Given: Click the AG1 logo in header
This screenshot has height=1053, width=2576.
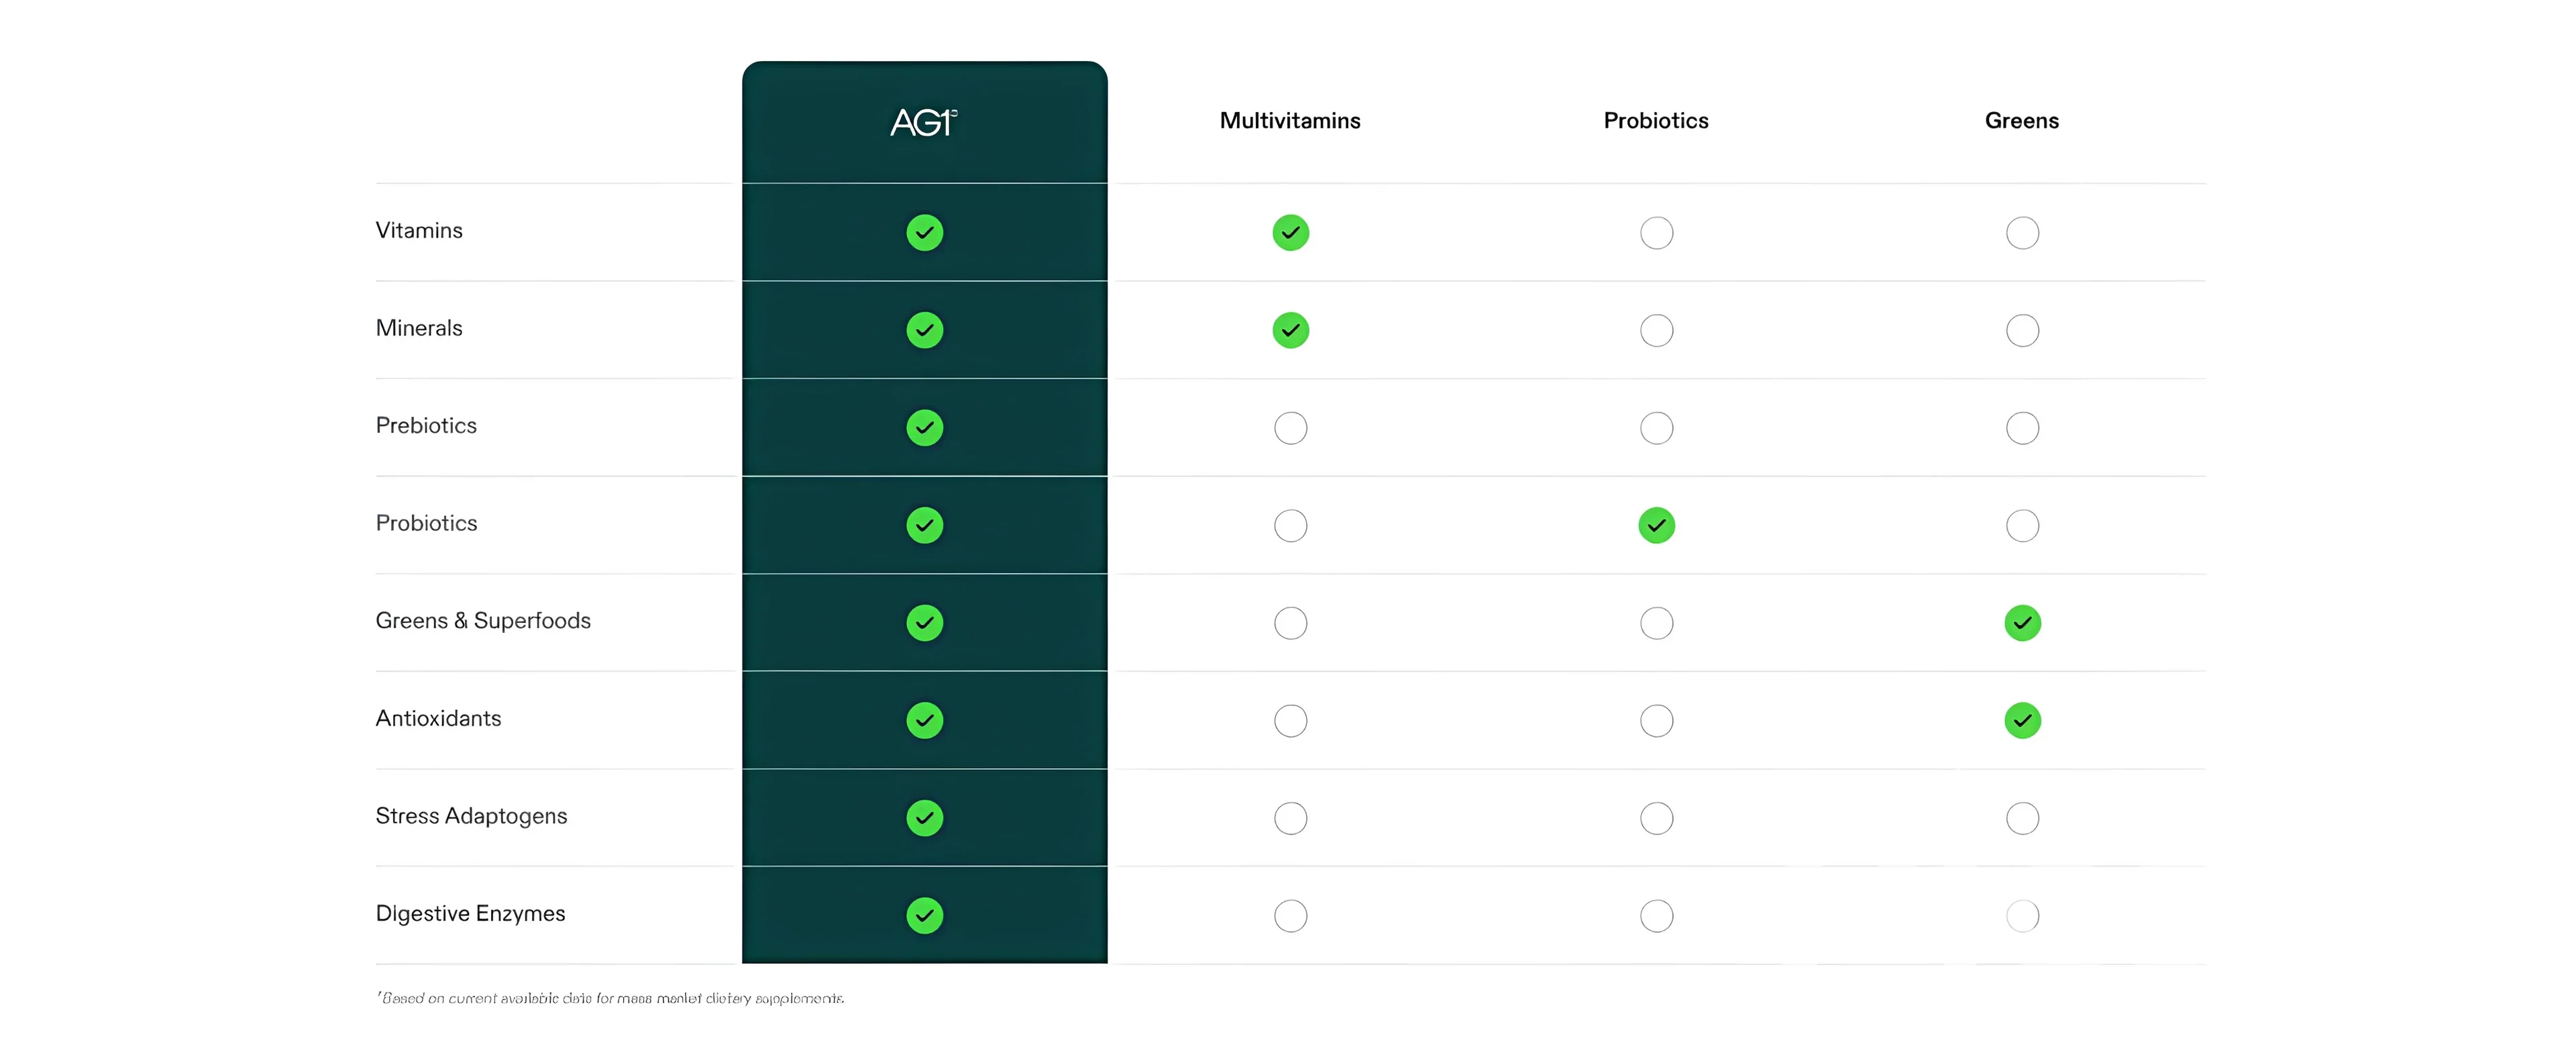Looking at the screenshot, I should [923, 122].
